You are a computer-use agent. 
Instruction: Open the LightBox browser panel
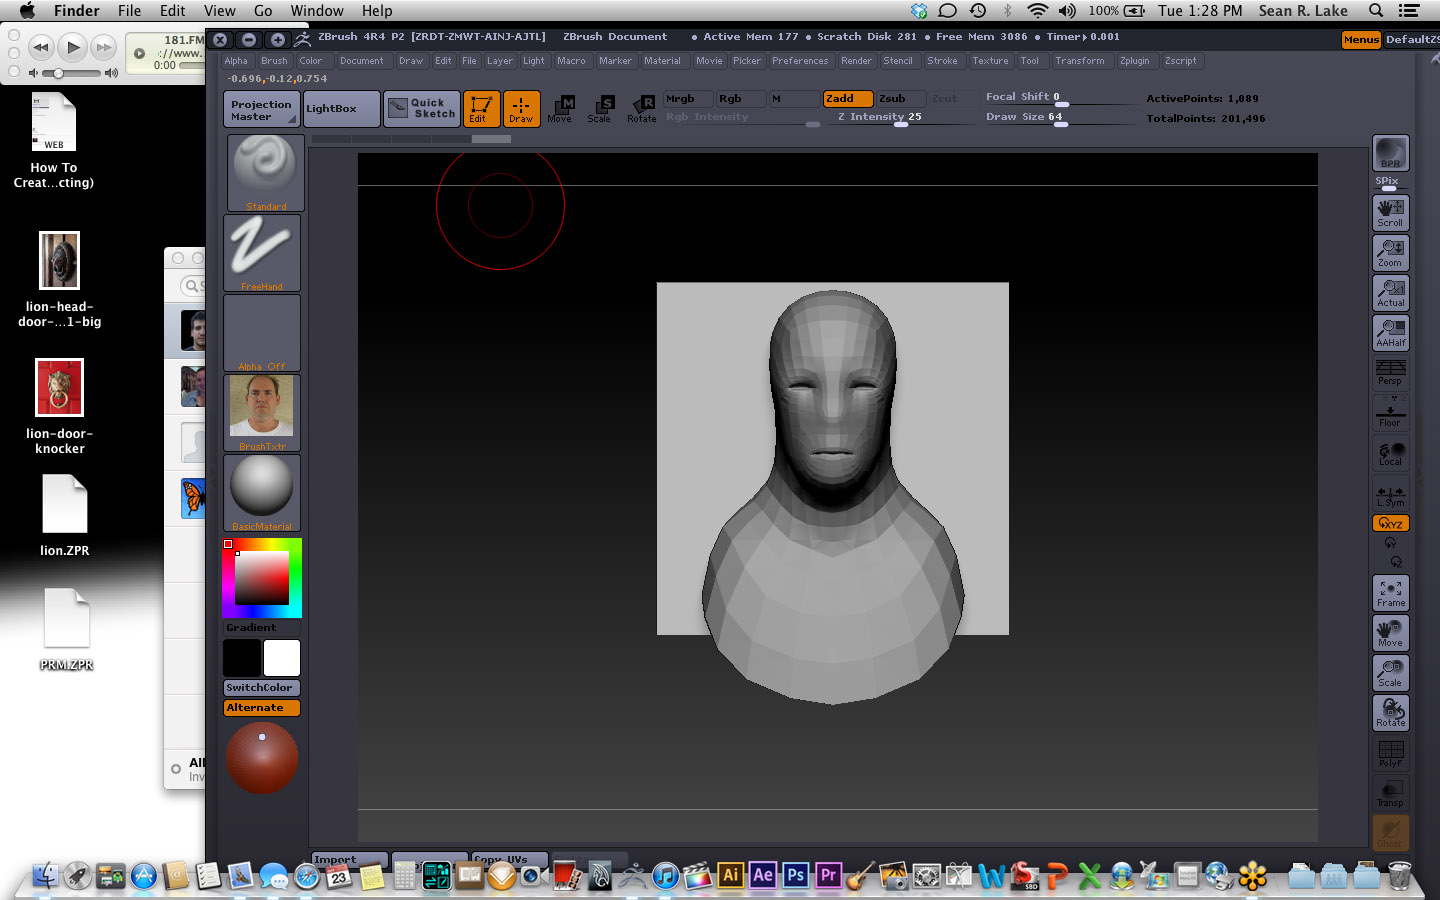340,108
